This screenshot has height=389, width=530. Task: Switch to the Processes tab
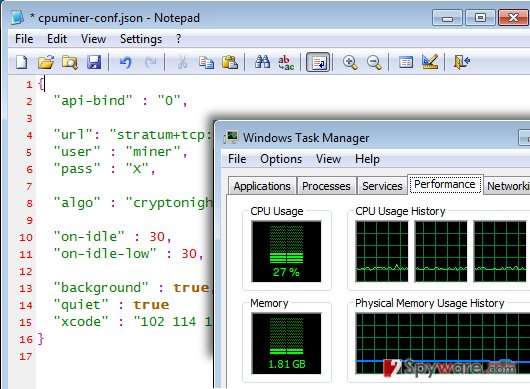coord(326,186)
